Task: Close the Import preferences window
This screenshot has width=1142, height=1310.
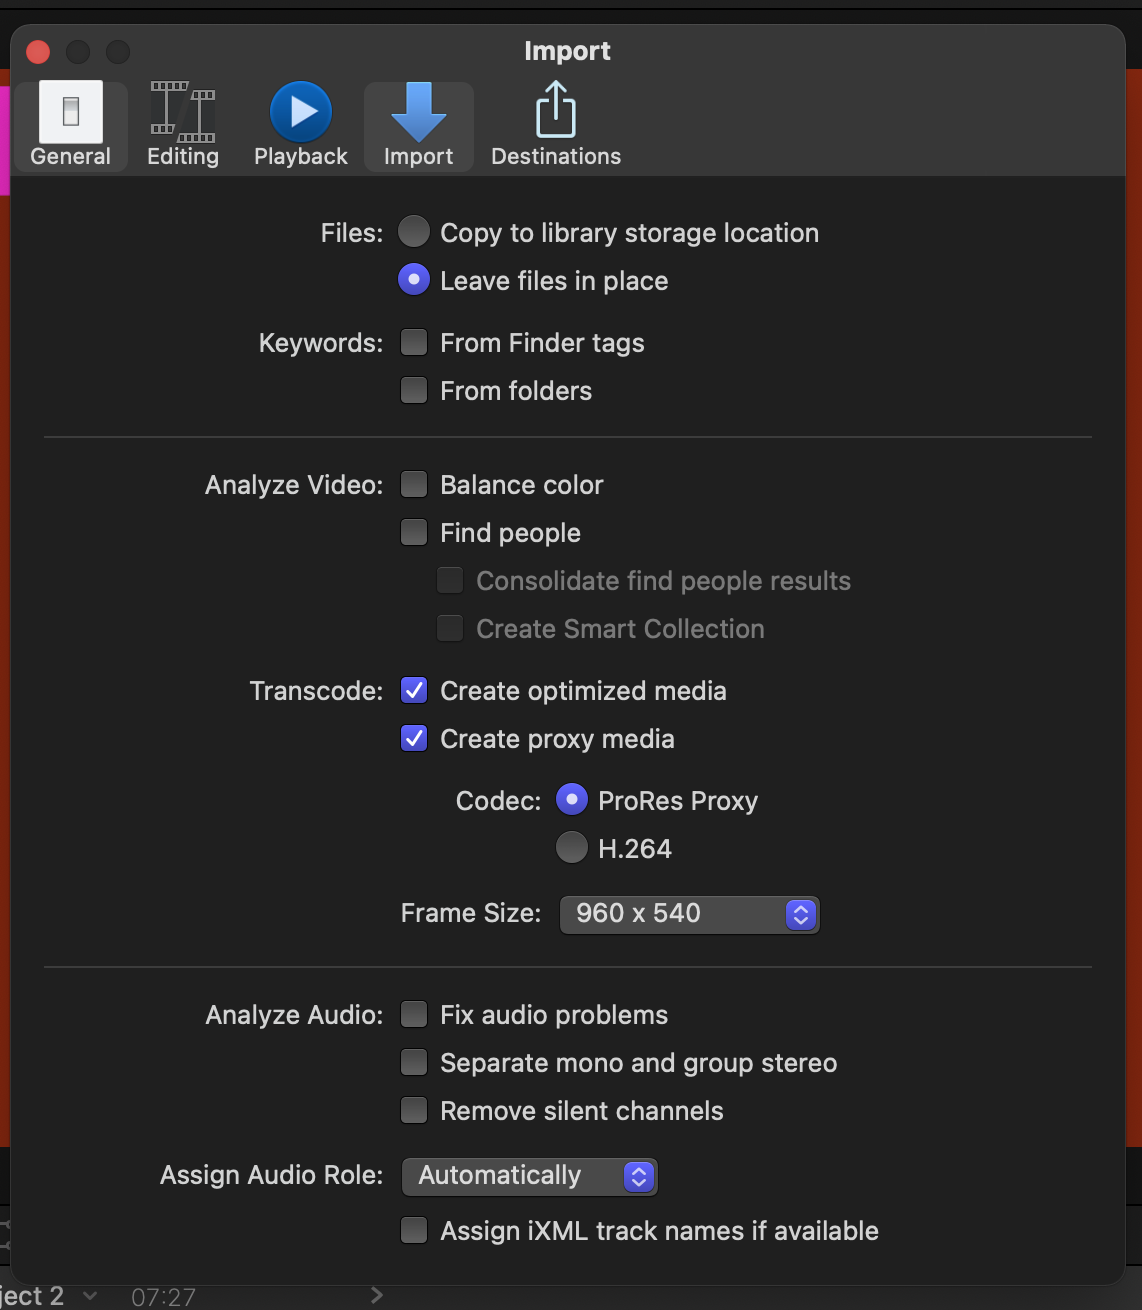Action: [38, 52]
